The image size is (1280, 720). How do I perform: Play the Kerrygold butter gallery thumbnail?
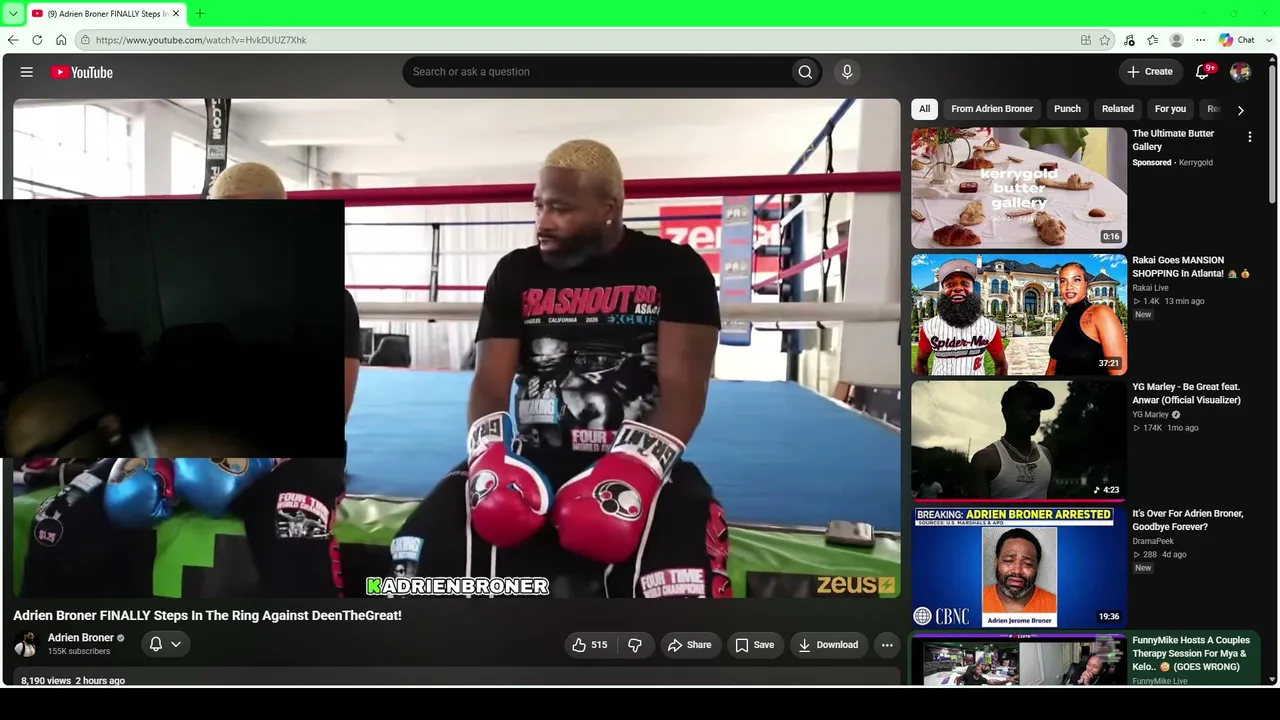(1019, 188)
